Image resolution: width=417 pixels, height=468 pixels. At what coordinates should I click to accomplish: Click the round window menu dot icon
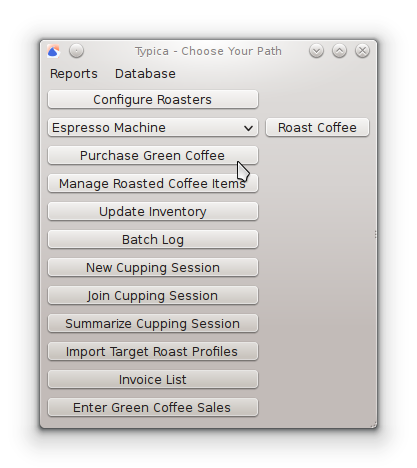pyautogui.click(x=76, y=51)
